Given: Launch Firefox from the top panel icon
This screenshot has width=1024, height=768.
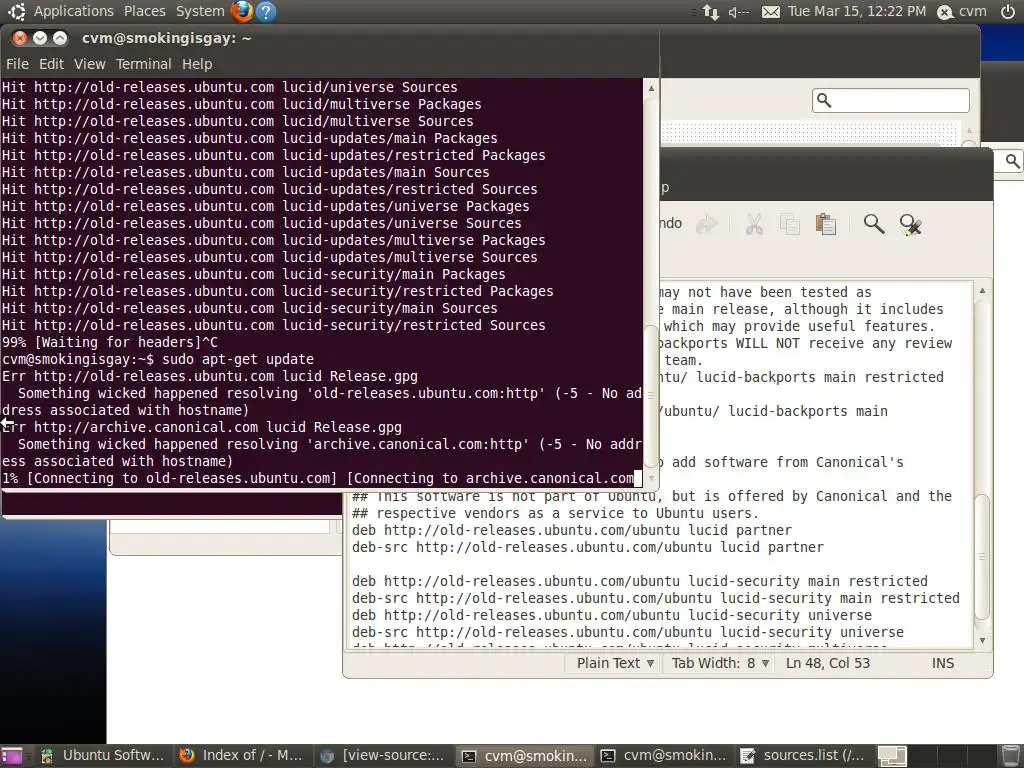Looking at the screenshot, I should coord(242,11).
